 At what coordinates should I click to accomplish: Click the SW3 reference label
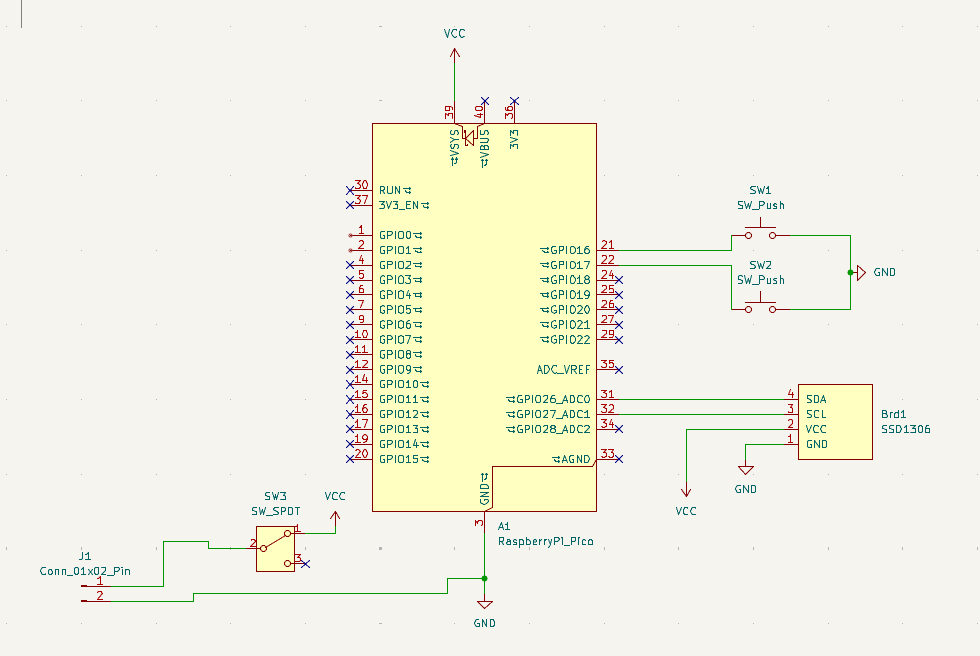pos(275,496)
